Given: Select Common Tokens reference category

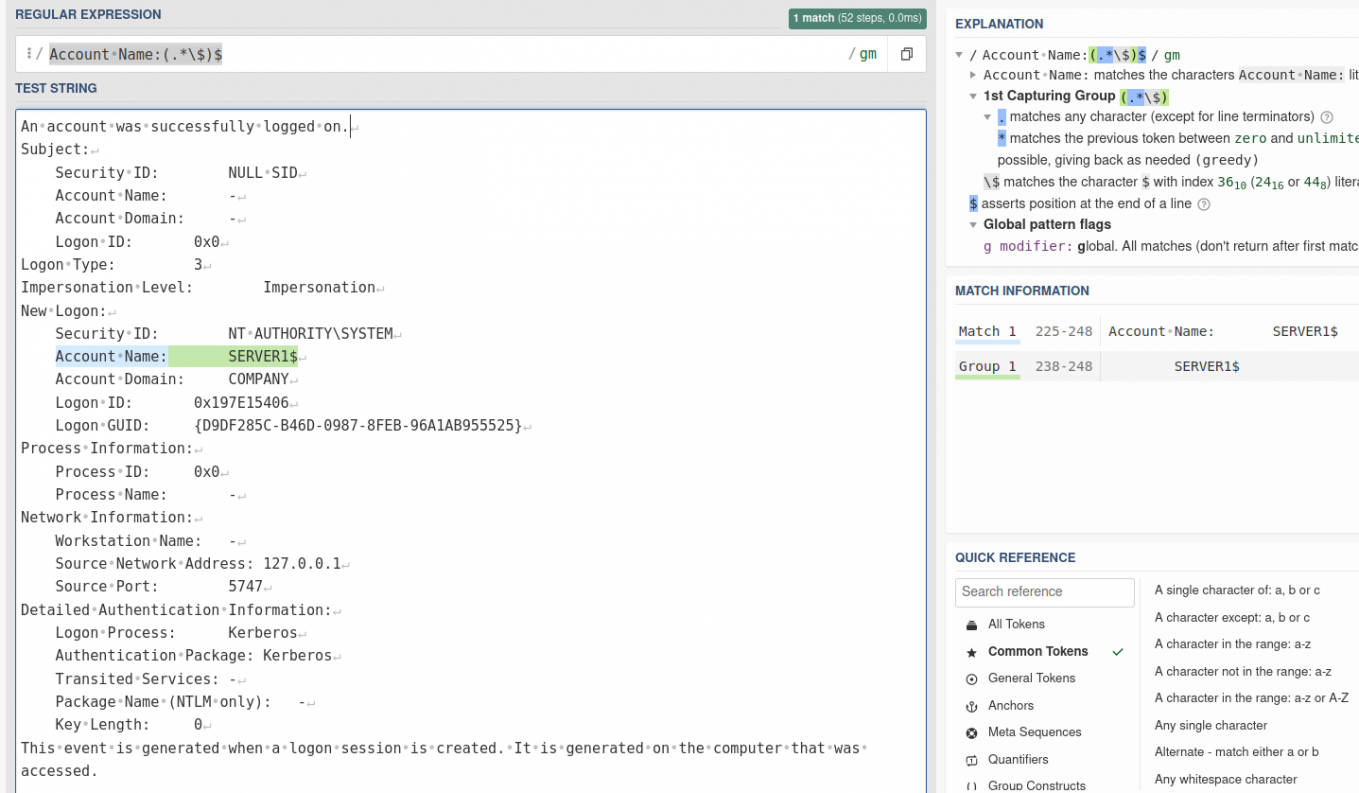Looking at the screenshot, I should [x=1037, y=651].
